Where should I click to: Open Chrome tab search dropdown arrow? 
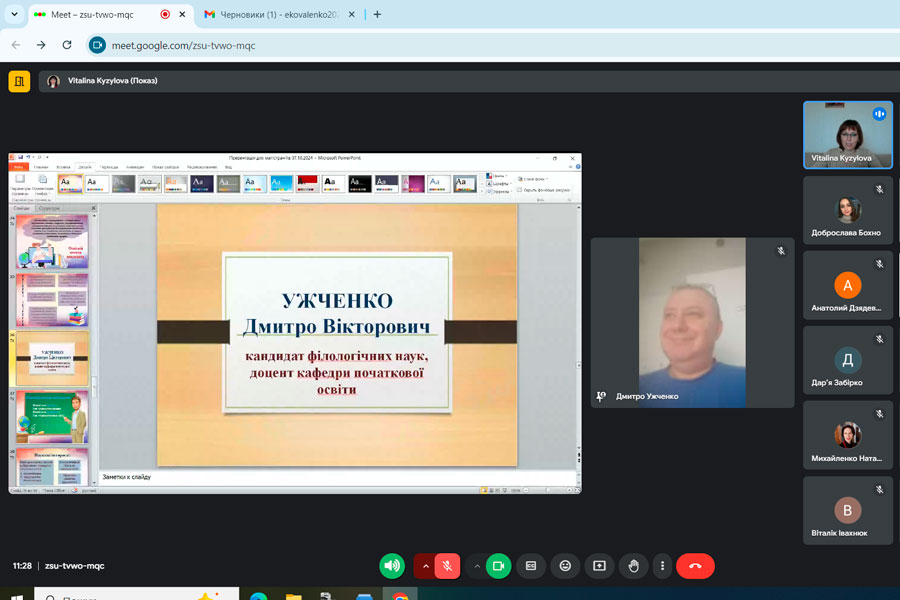pos(14,14)
